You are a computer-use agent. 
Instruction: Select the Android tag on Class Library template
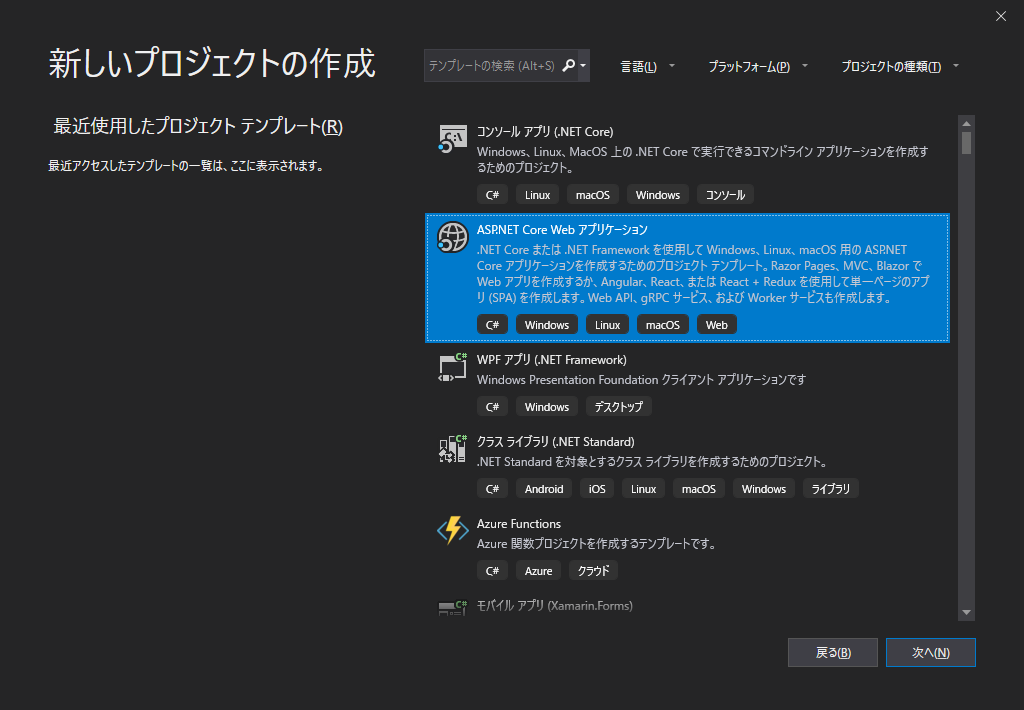[543, 488]
